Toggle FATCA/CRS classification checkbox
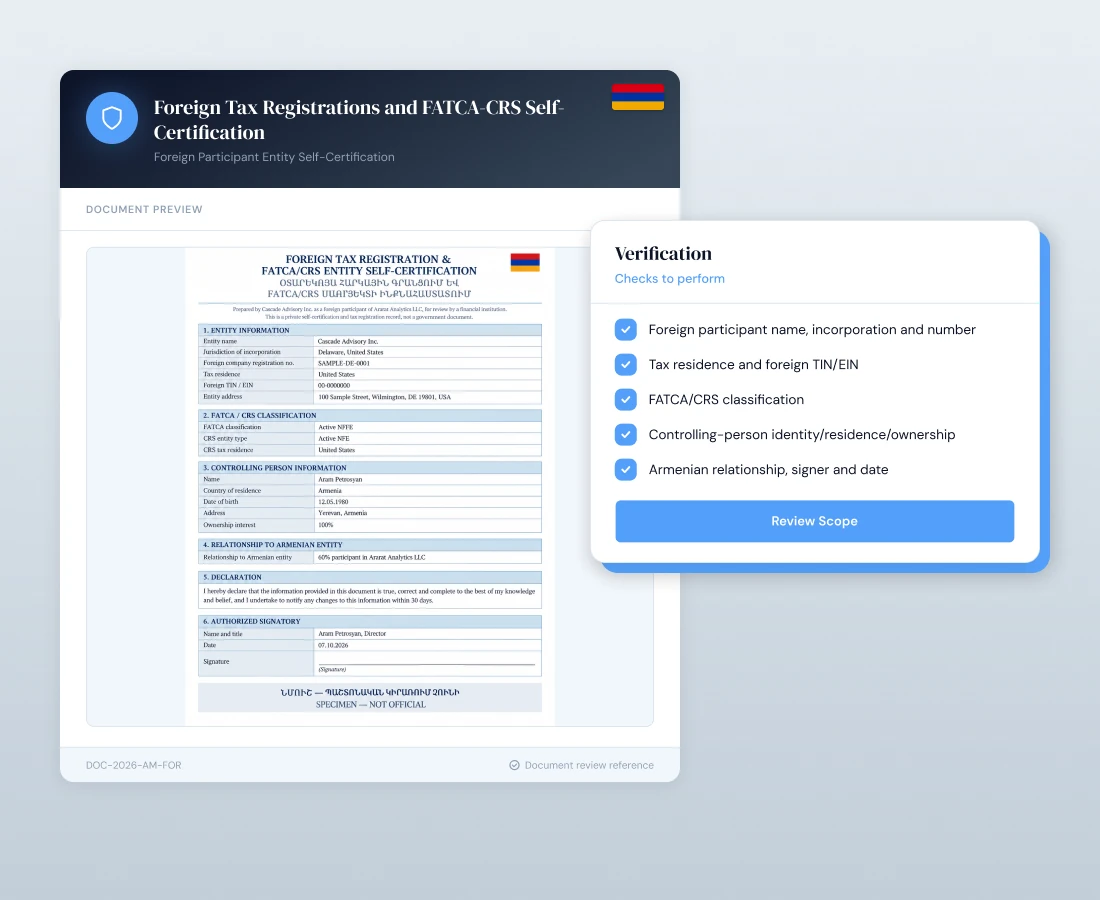1100x900 pixels. [x=626, y=400]
